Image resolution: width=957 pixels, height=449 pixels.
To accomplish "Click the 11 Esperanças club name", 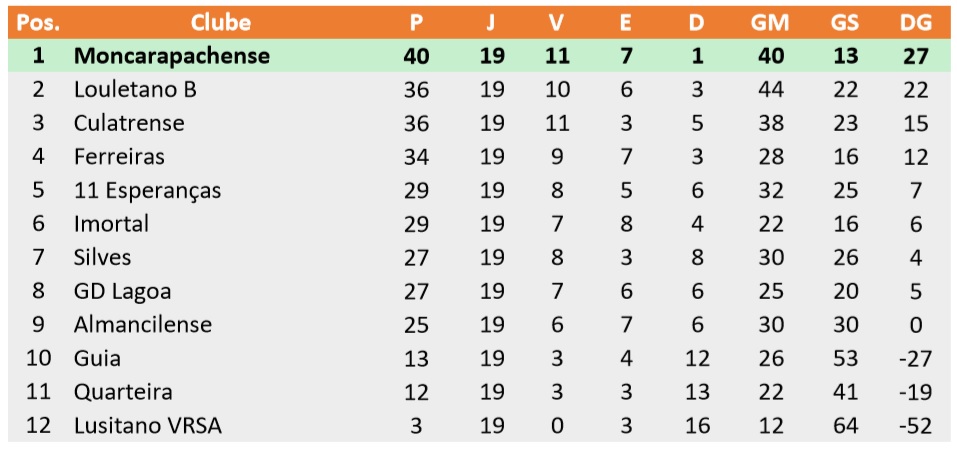I will pyautogui.click(x=147, y=191).
